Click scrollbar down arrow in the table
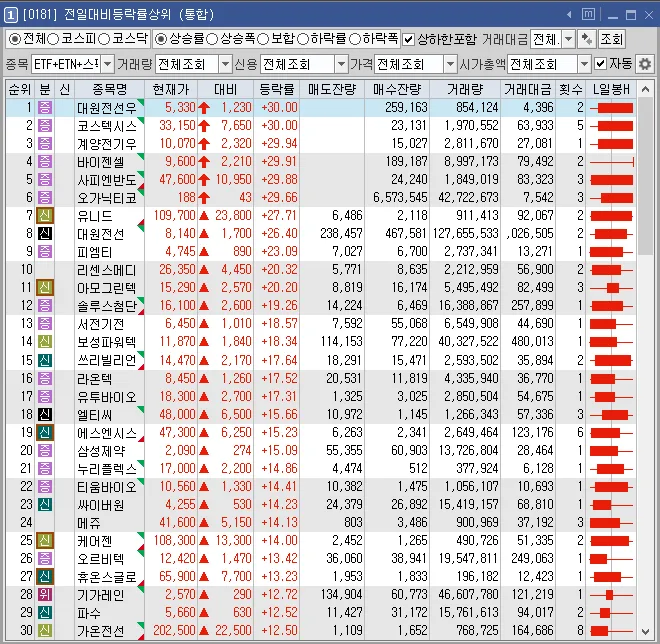 (645, 631)
